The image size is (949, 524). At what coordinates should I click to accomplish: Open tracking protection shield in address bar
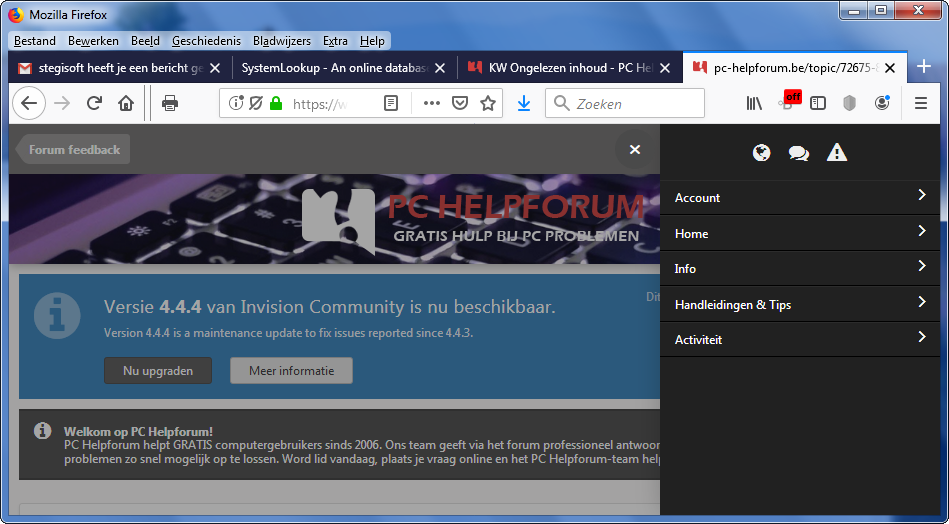(x=255, y=103)
